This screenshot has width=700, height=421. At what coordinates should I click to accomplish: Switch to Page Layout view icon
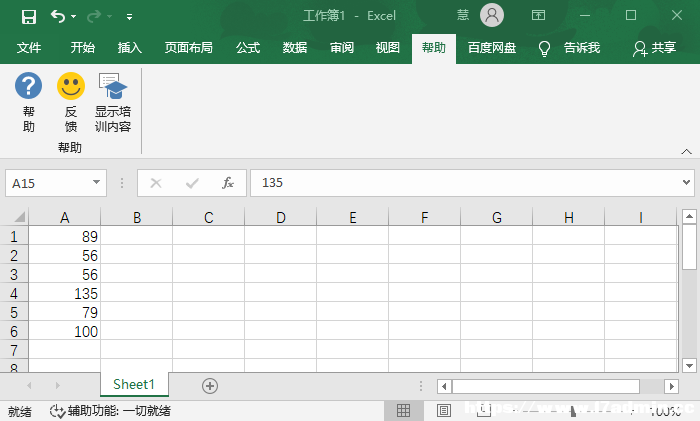coord(444,410)
